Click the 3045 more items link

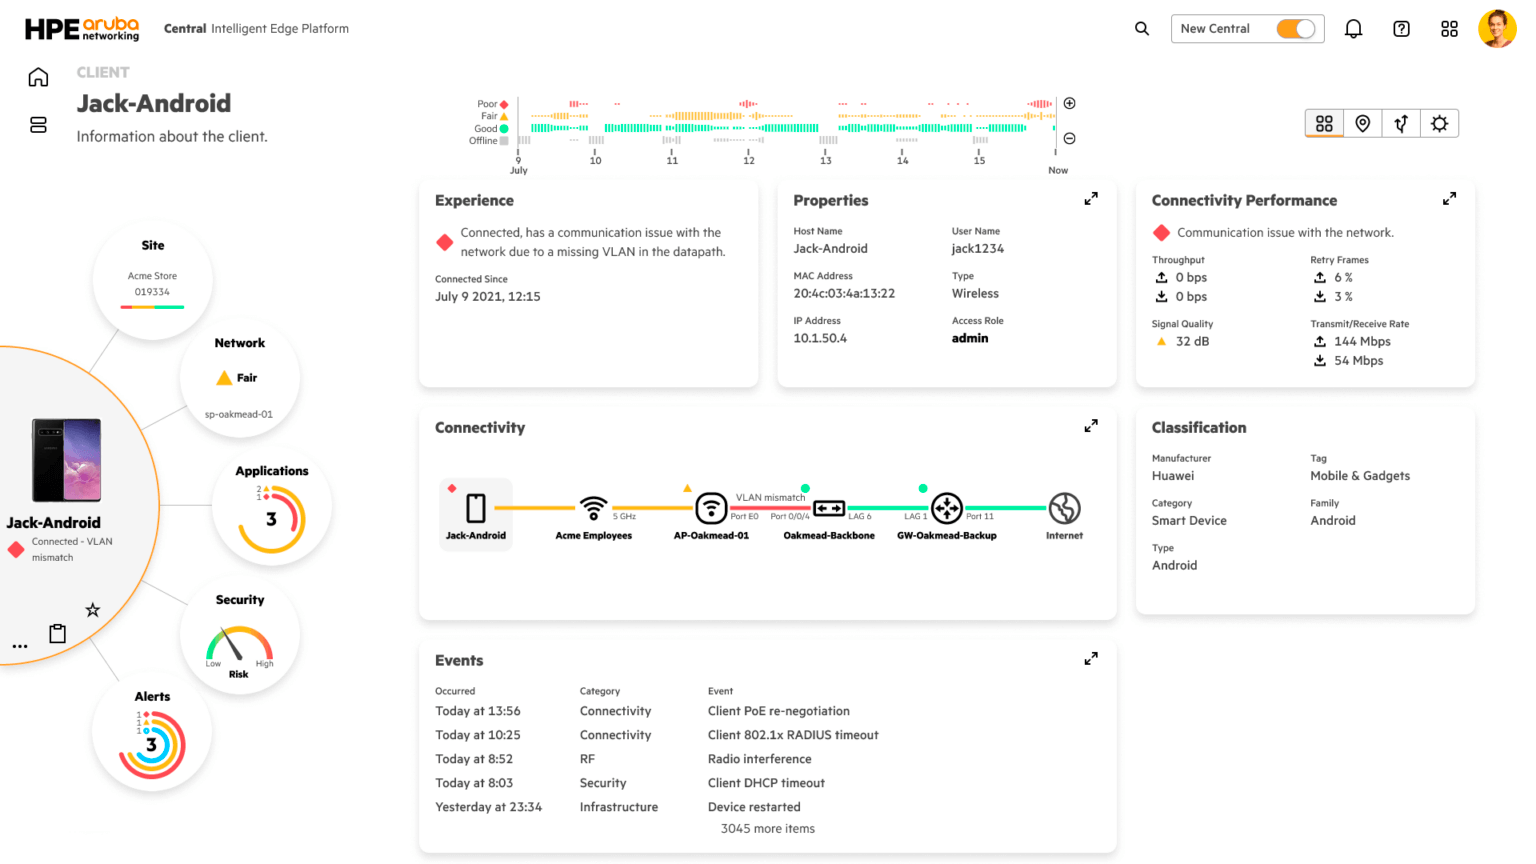[767, 828]
